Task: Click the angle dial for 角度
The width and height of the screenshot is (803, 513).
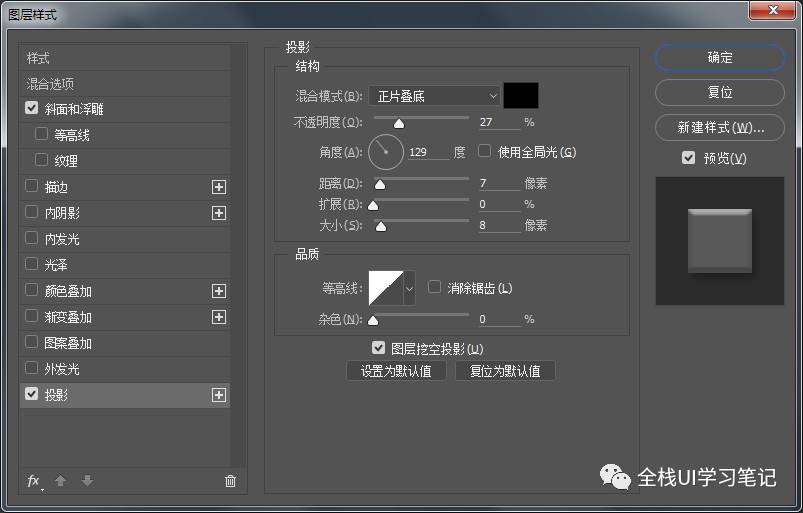Action: click(386, 152)
